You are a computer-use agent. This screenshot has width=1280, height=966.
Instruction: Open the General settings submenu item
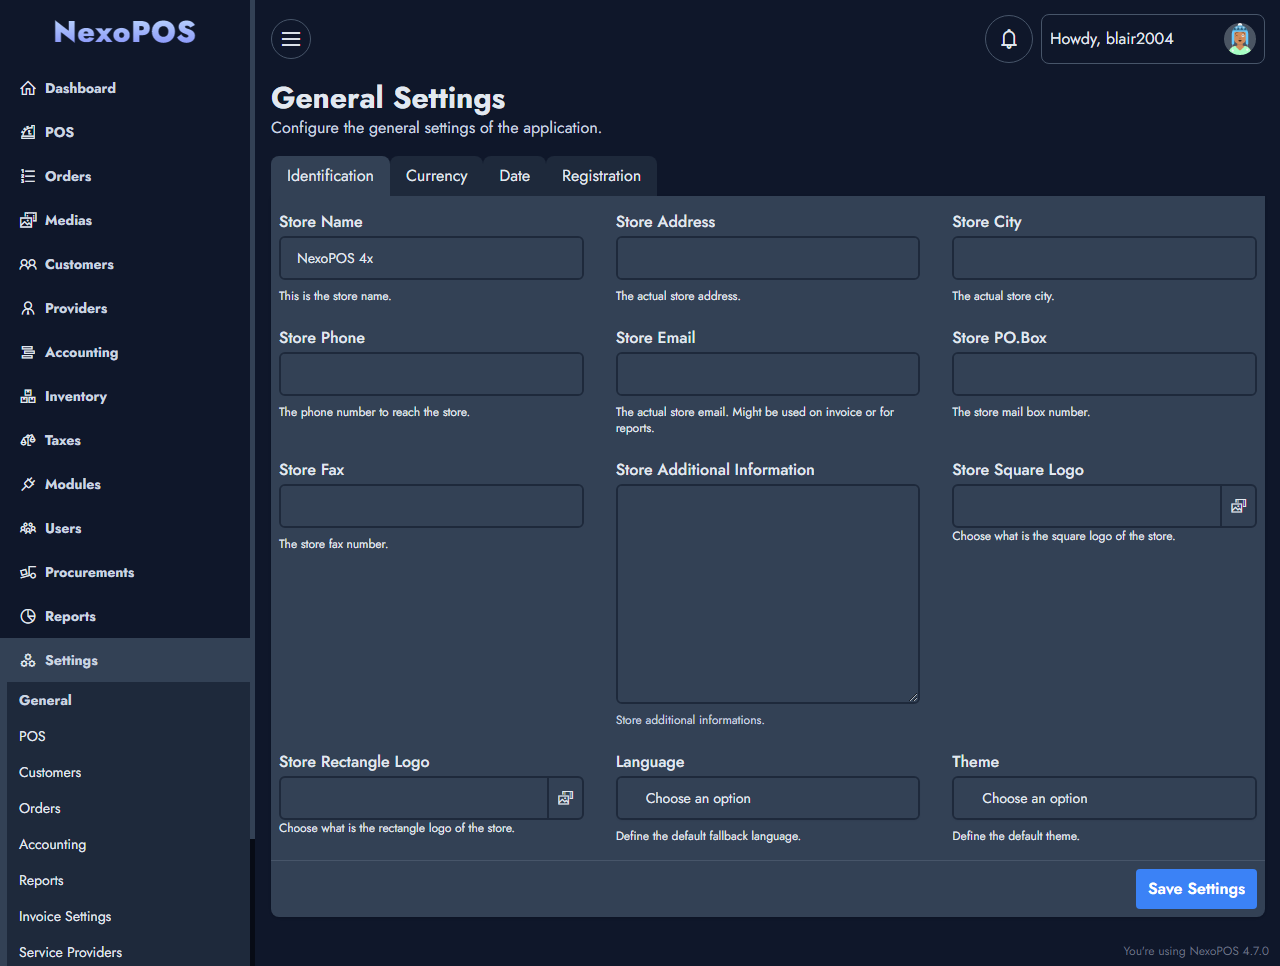128,700
